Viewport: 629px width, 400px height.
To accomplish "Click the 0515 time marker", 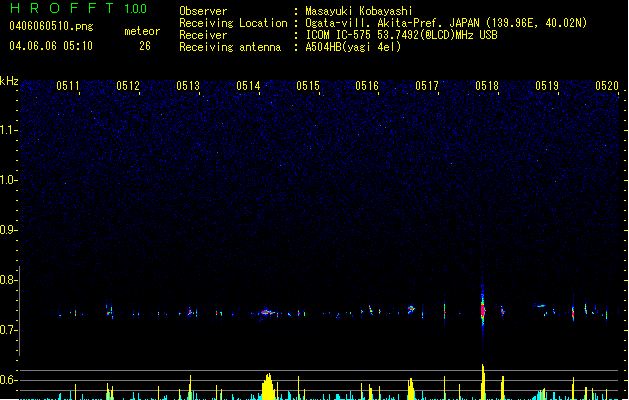I will pos(308,86).
